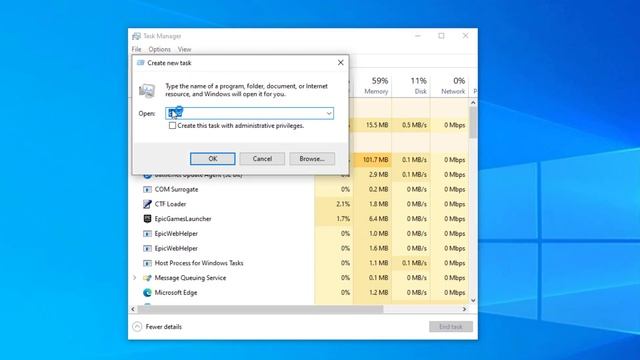Open the dropdown arrow in the Open field
Image resolution: width=640 pixels, height=360 pixels.
[329, 113]
